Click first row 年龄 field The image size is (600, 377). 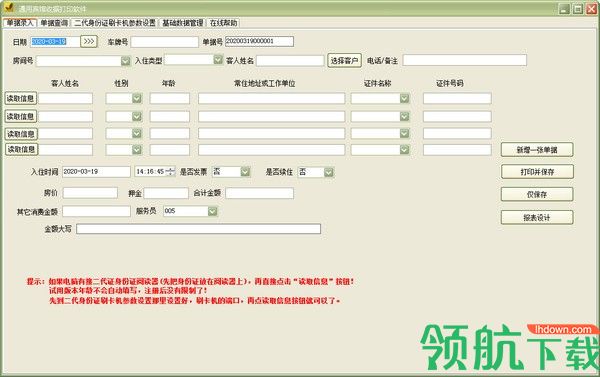pyautogui.click(x=170, y=98)
